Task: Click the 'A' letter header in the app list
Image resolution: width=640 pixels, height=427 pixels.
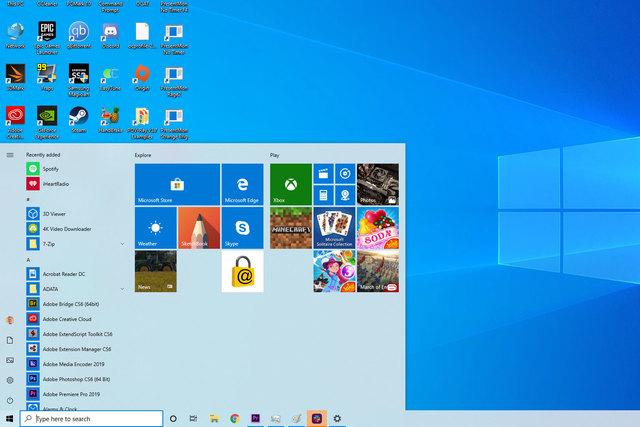Action: click(x=28, y=260)
